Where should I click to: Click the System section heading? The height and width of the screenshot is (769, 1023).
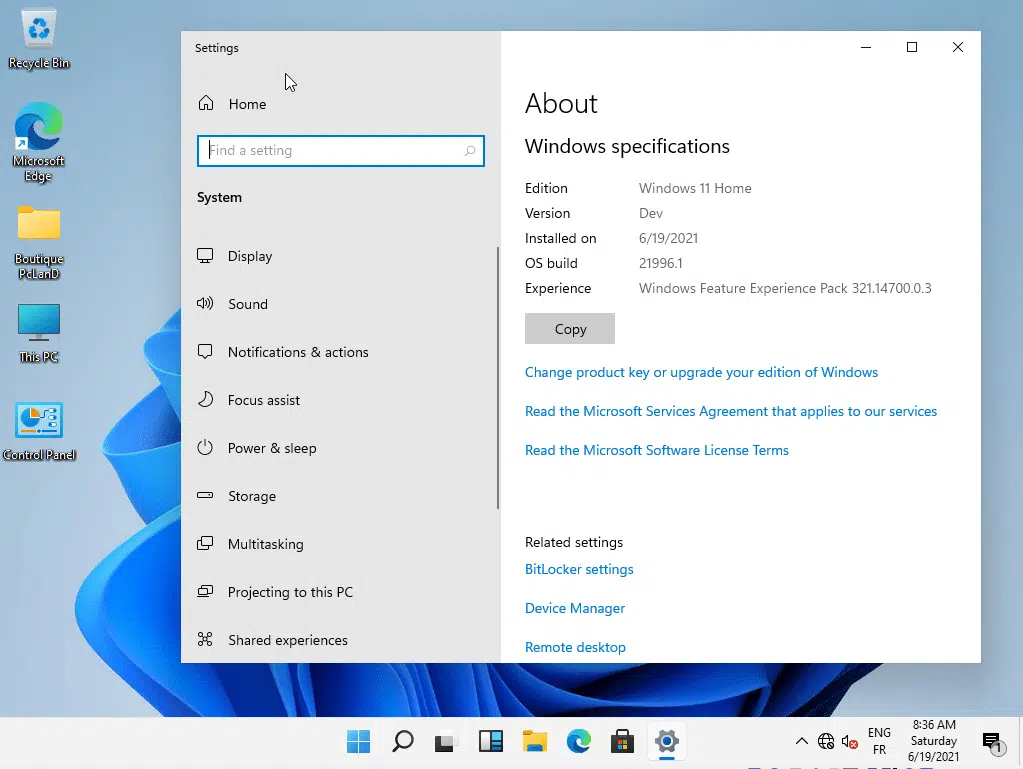pos(219,197)
